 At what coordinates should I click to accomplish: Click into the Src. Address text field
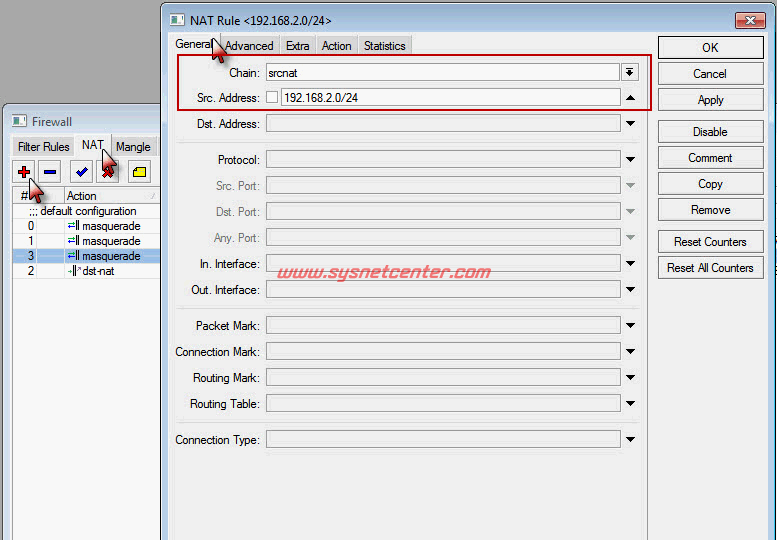(x=450, y=98)
